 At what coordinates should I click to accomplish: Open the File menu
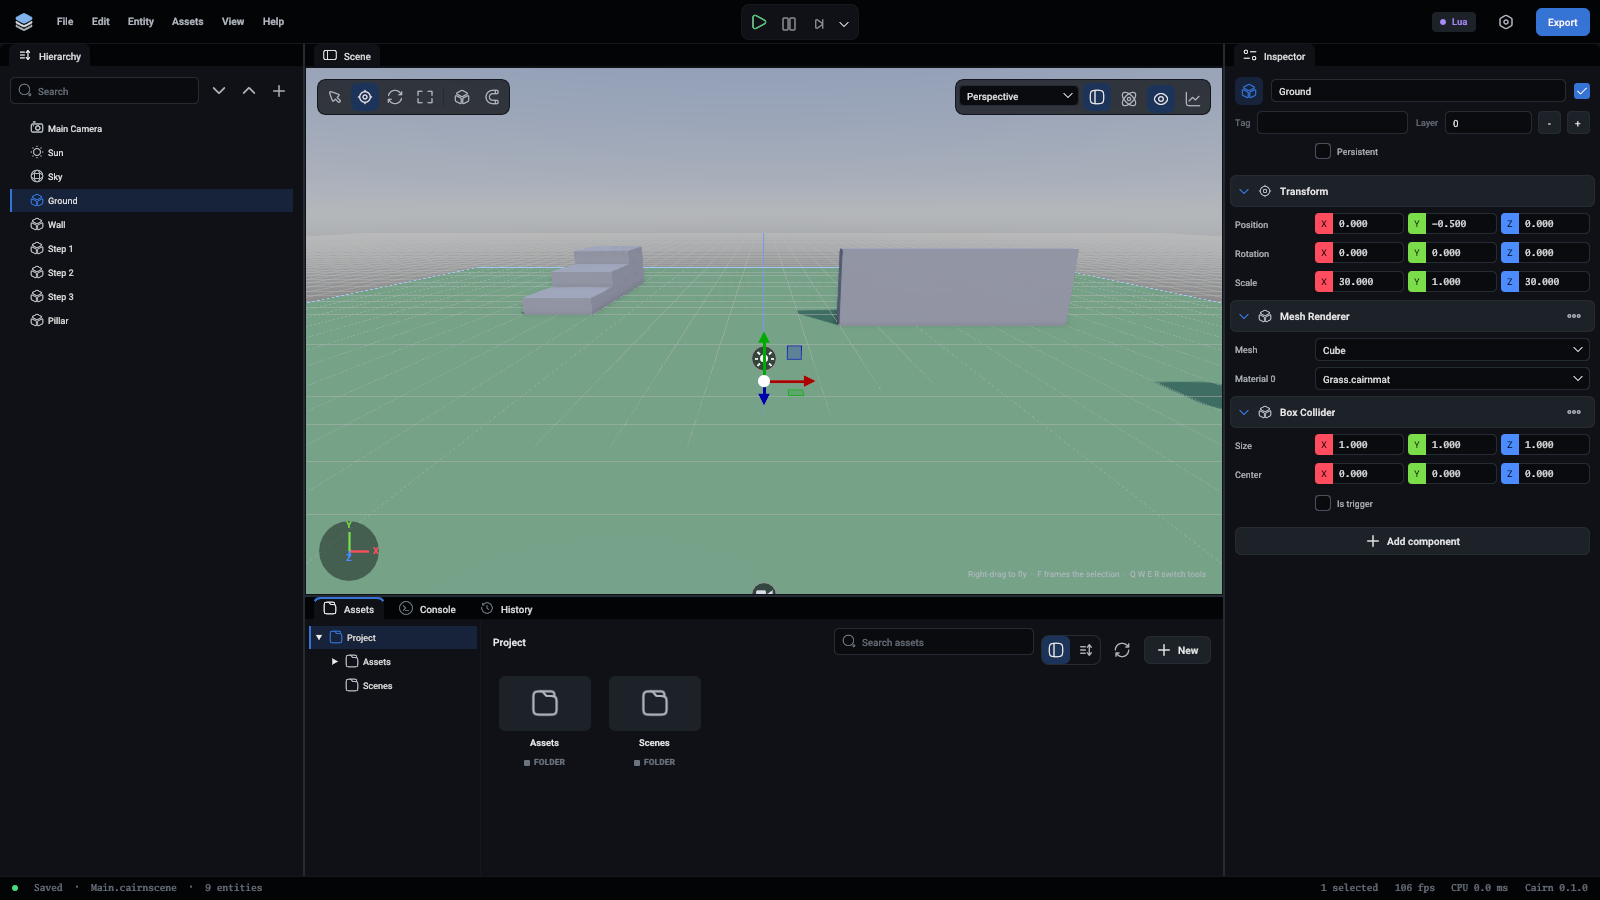(65, 21)
